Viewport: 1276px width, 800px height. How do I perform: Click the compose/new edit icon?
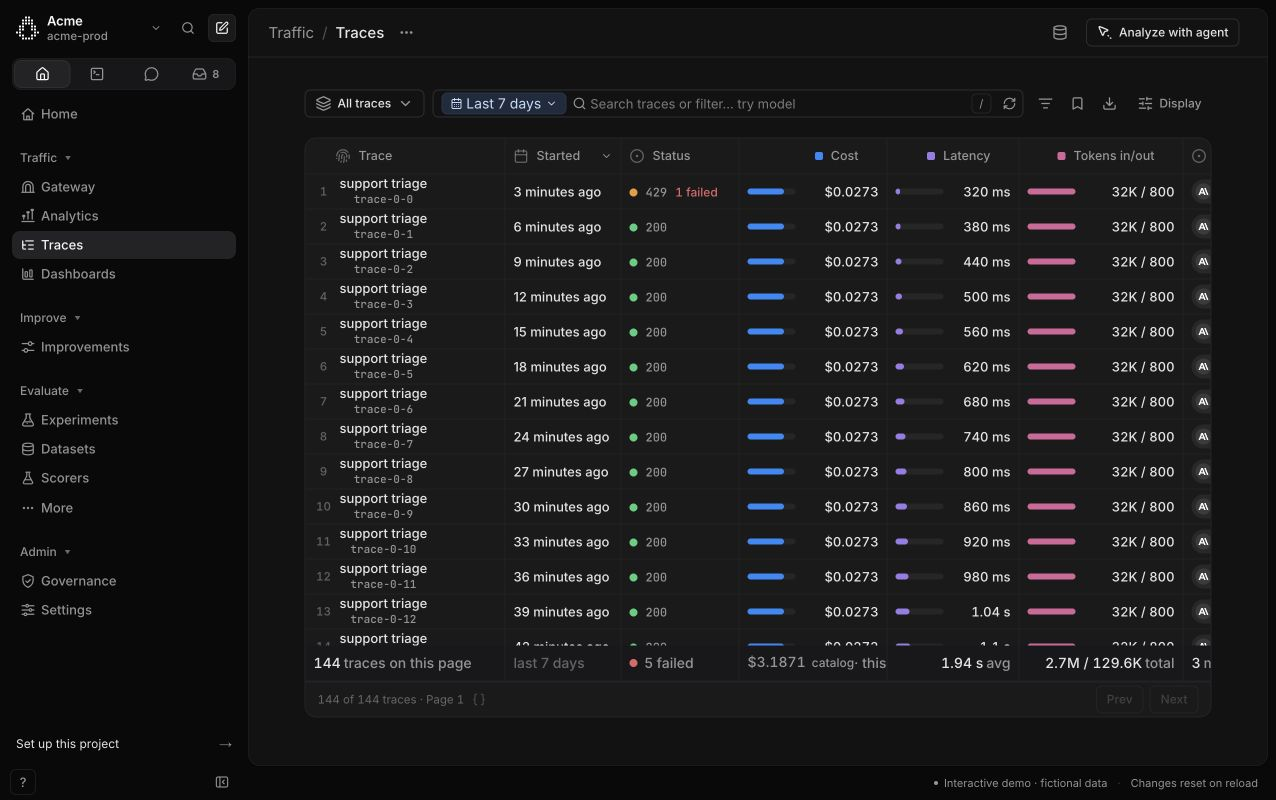[222, 28]
